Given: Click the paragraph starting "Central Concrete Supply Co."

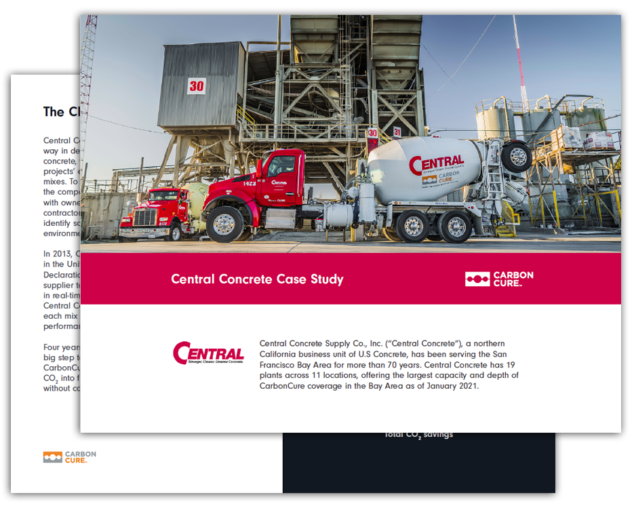Looking at the screenshot, I should [x=389, y=364].
